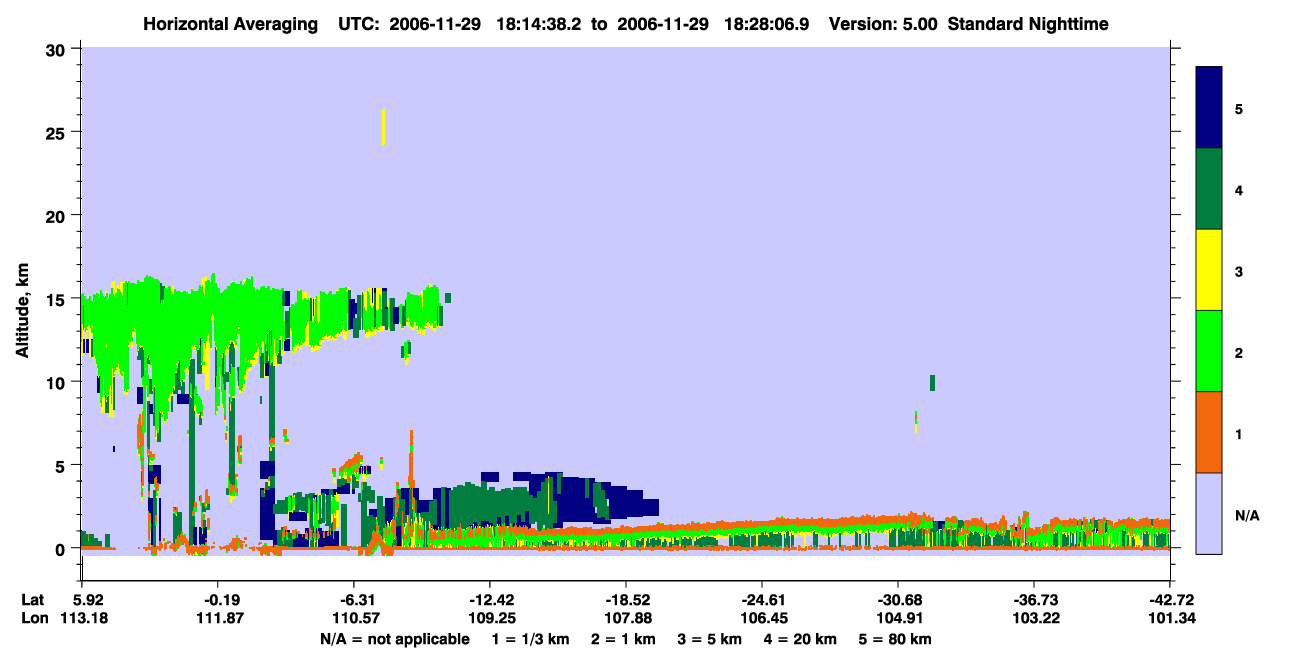This screenshot has height=667, width=1300.
Task: Click the bright green level 2 legend swatch
Action: 1209,351
